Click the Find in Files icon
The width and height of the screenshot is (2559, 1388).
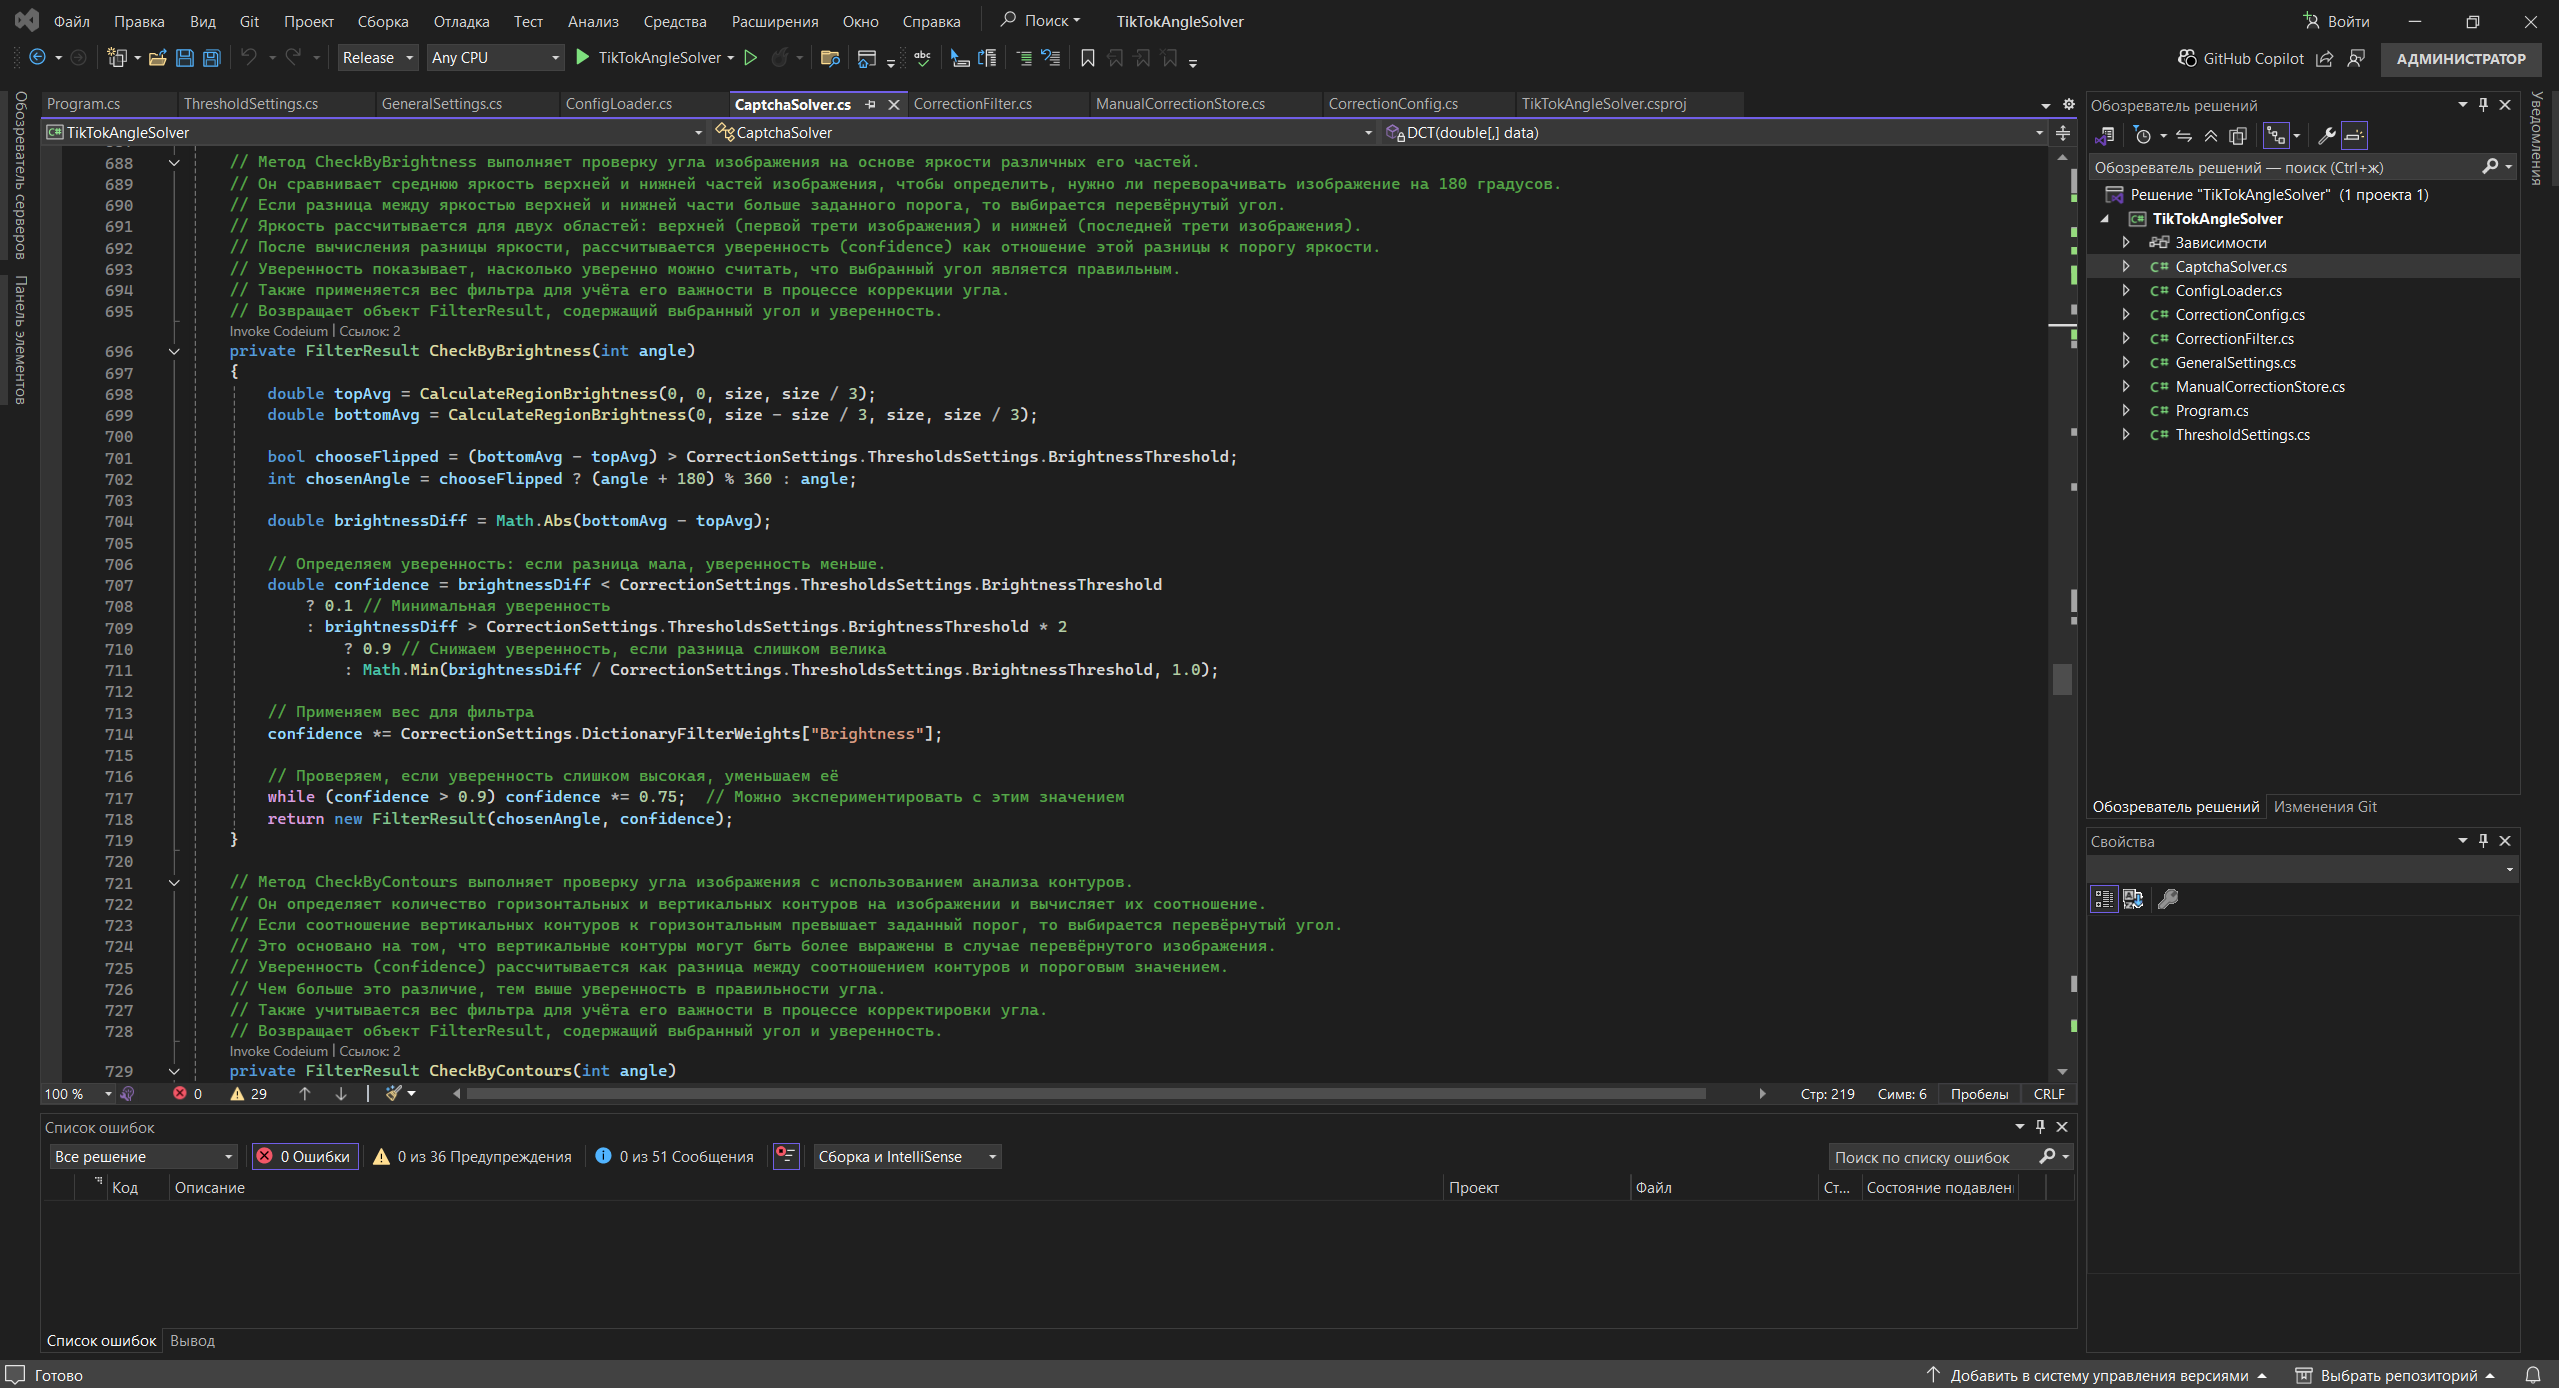[829, 58]
